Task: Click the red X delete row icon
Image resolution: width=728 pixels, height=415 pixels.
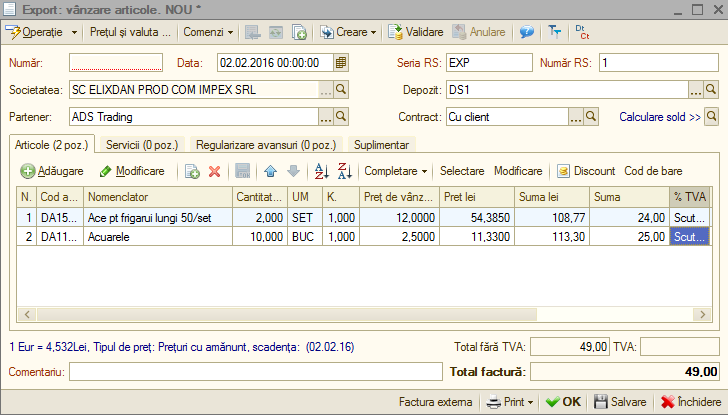Action: (x=214, y=171)
